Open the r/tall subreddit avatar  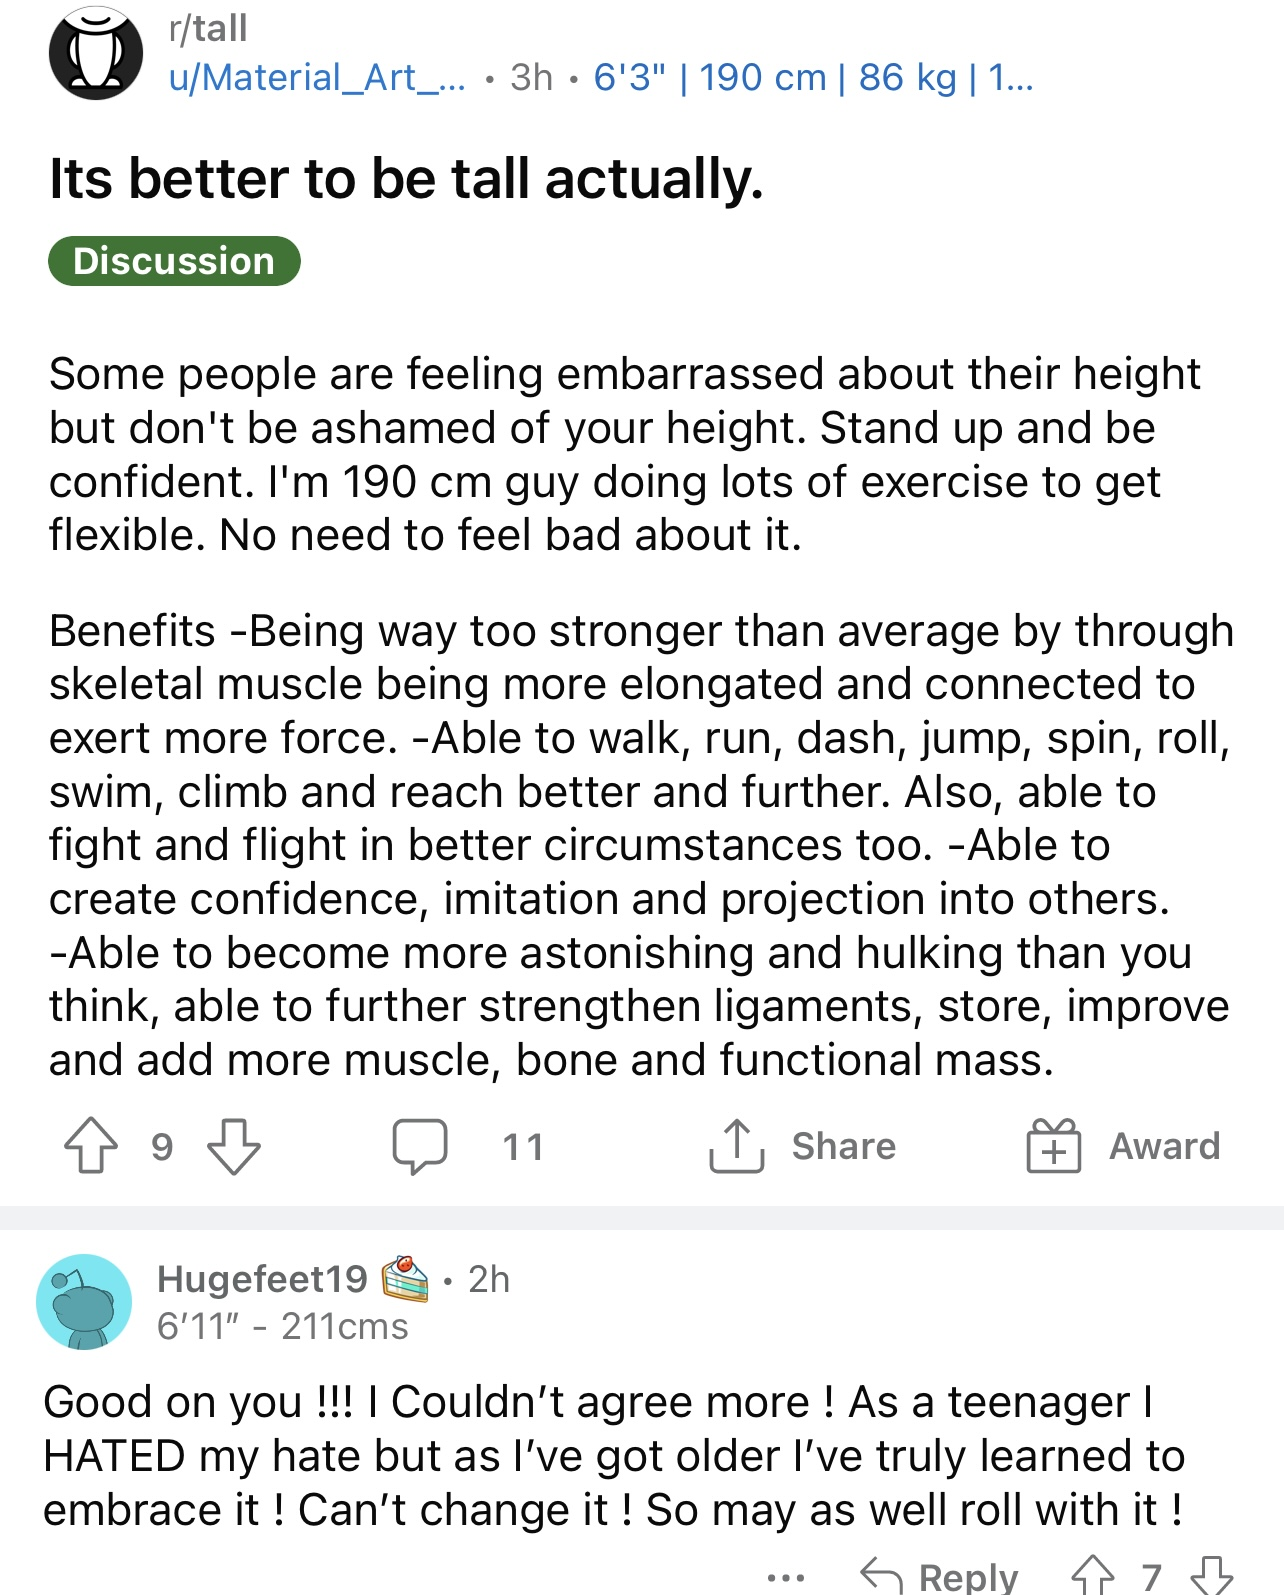coord(96,53)
